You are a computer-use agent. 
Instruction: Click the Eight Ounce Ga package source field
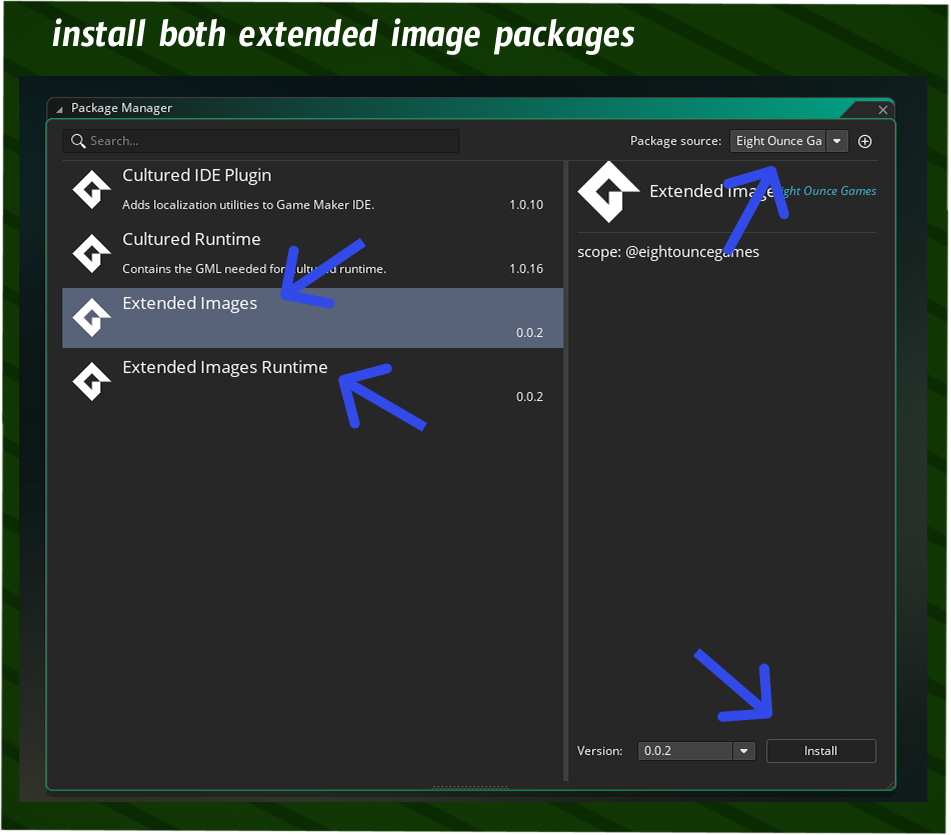tap(778, 141)
